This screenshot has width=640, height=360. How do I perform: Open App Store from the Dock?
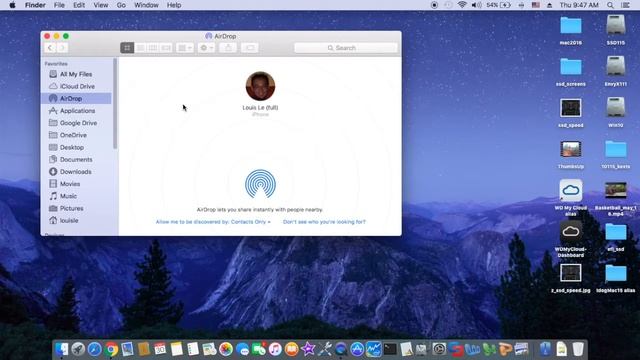point(357,349)
